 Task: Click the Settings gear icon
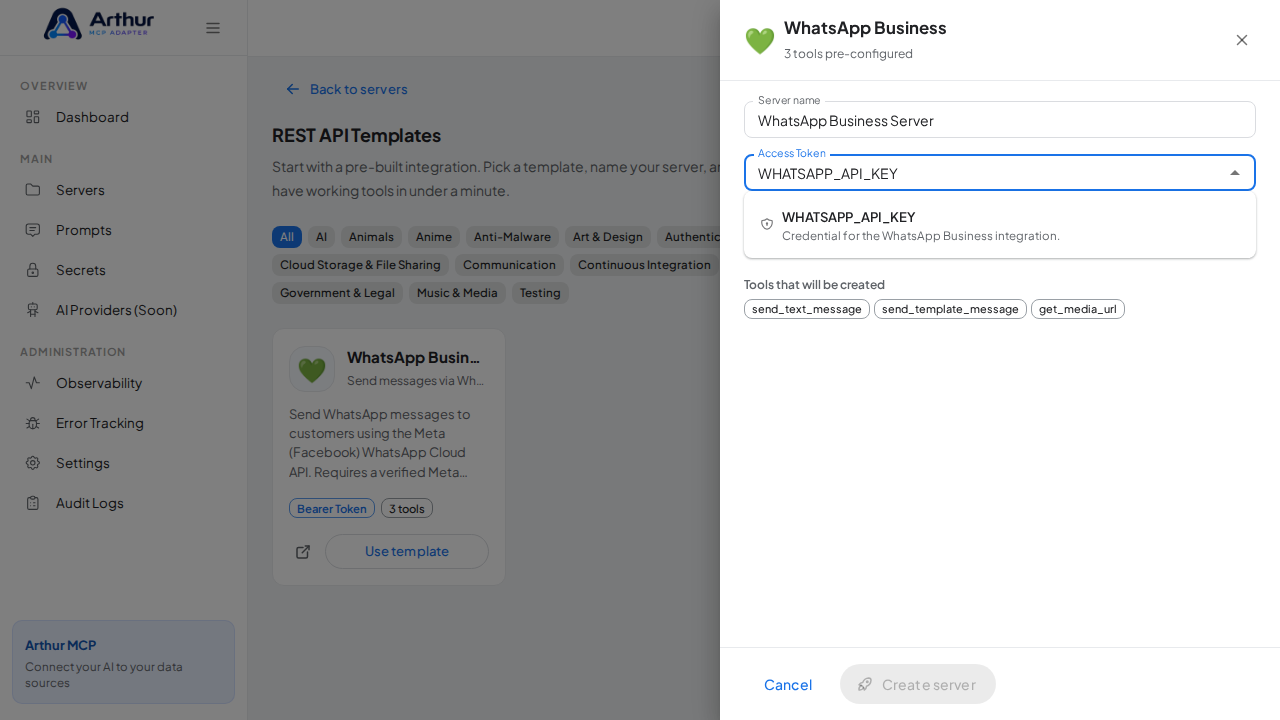coord(33,463)
